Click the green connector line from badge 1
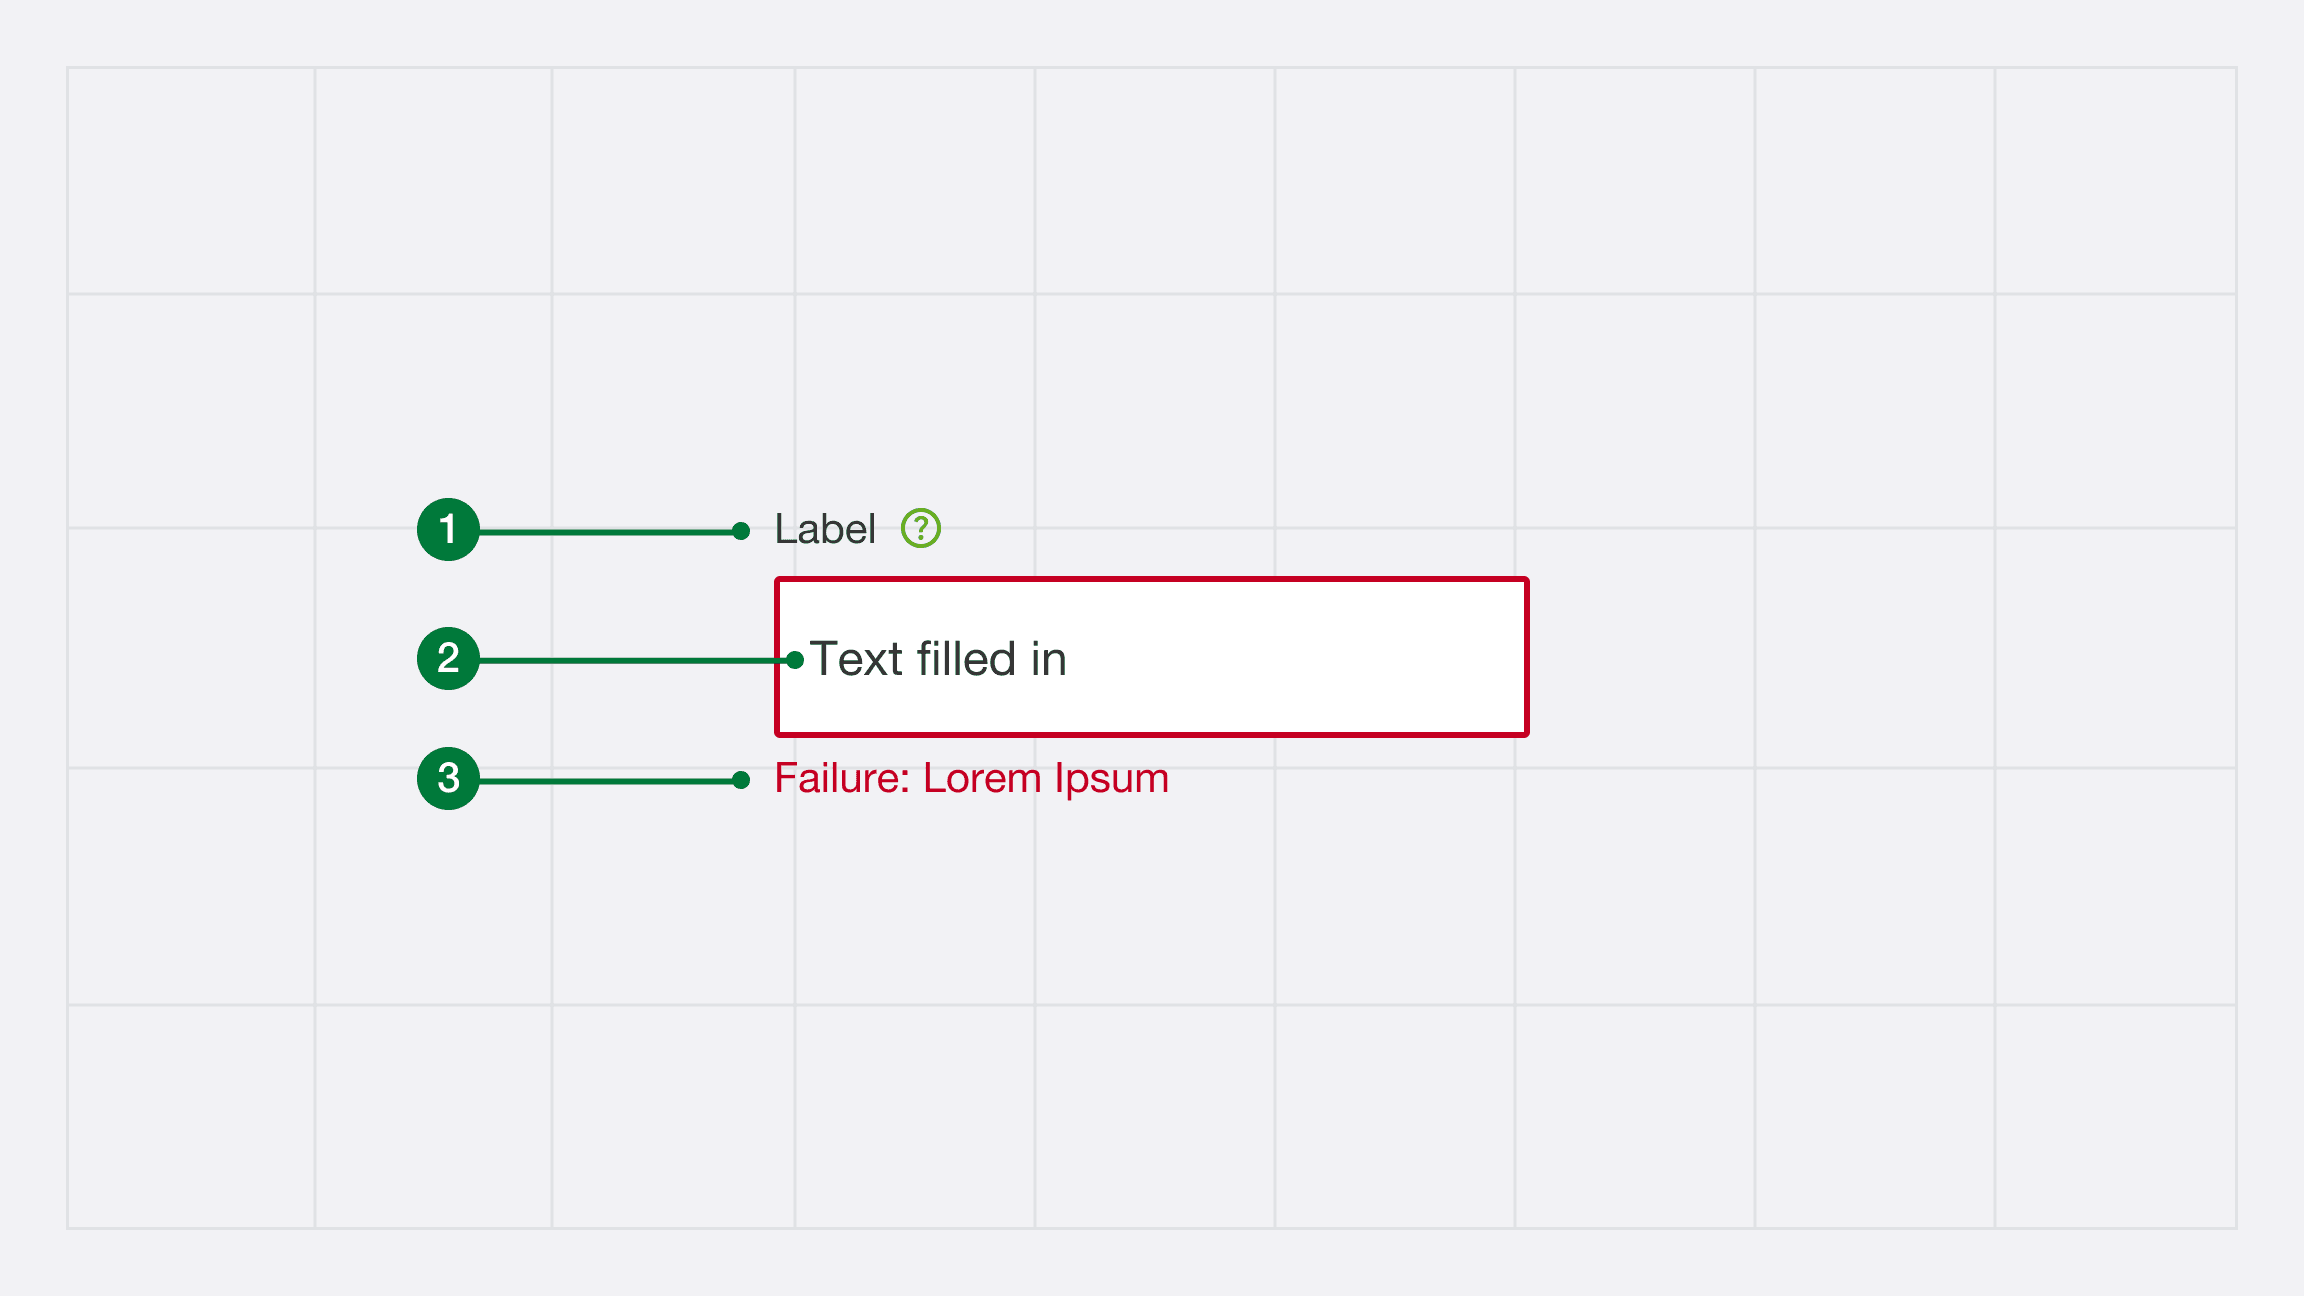 pyautogui.click(x=606, y=532)
